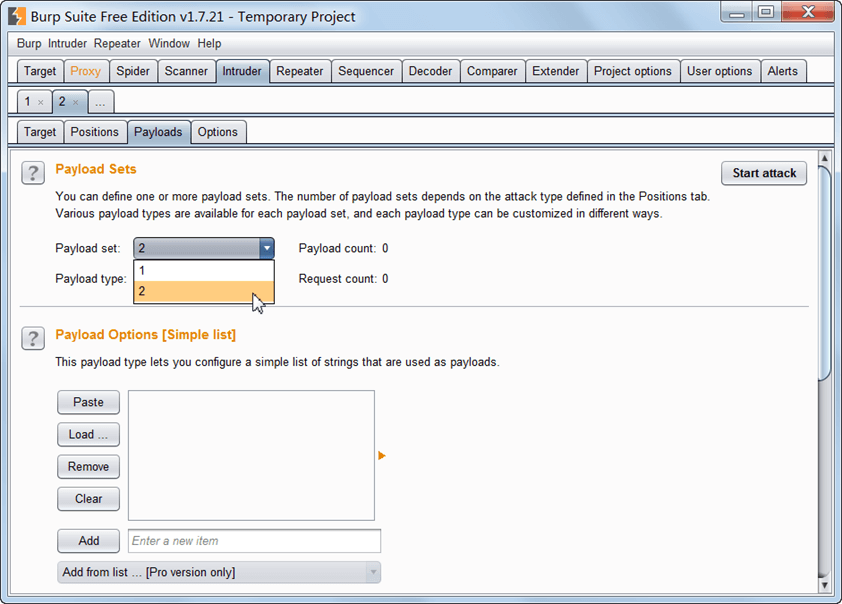The width and height of the screenshot is (842, 604).
Task: Click Payload Options [Simple list] heading
Action: [x=146, y=334]
